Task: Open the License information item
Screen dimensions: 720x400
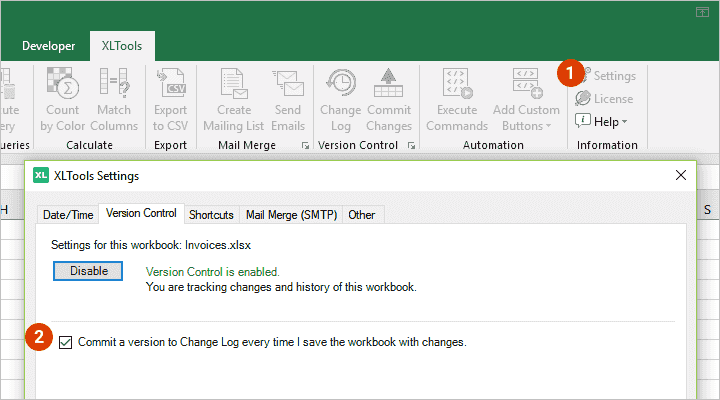Action: click(x=604, y=98)
